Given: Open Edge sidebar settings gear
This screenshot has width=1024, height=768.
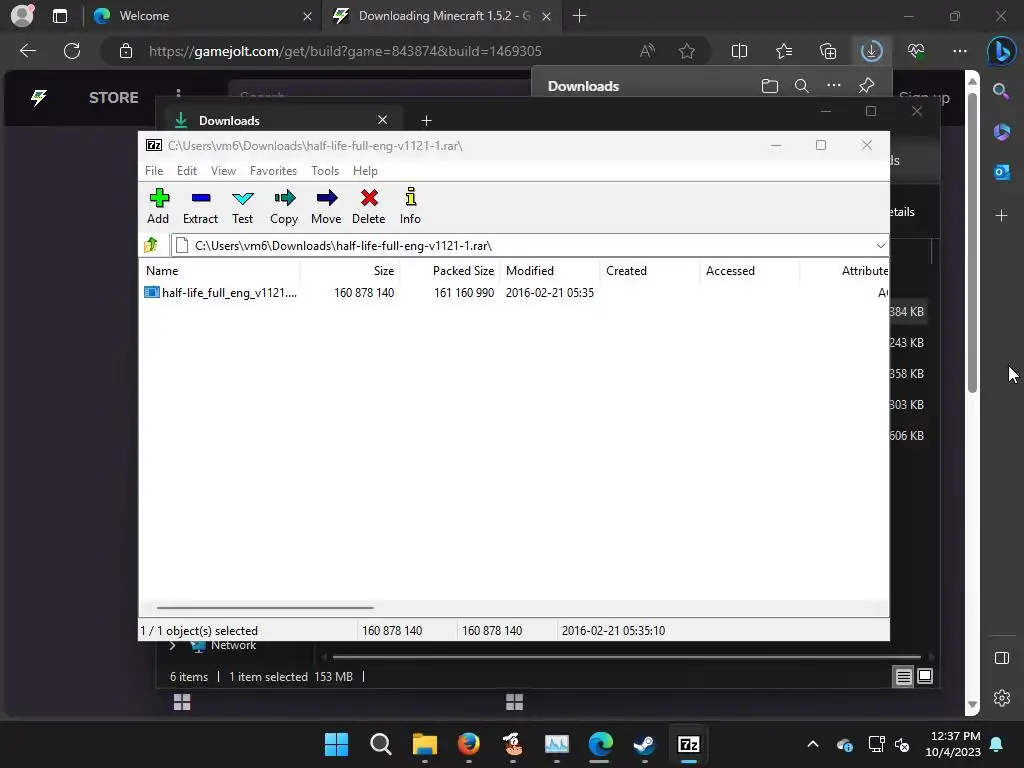Looking at the screenshot, I should [1001, 697].
